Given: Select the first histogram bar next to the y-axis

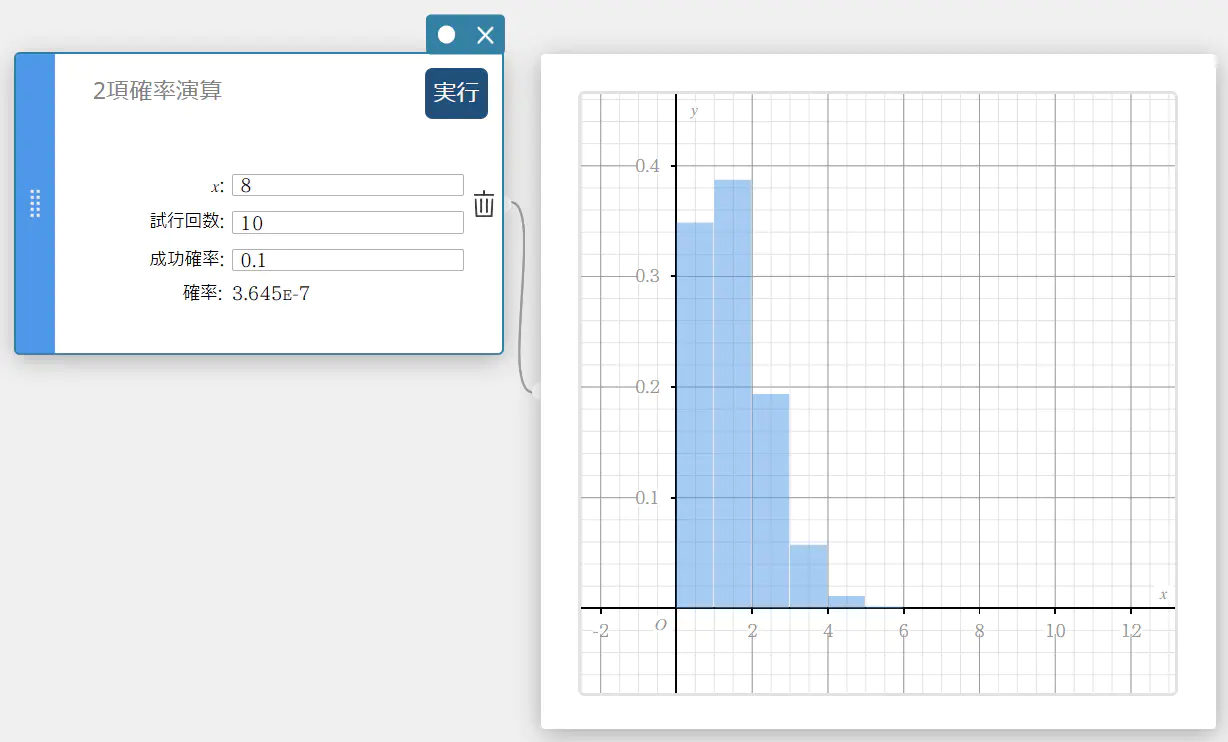Looking at the screenshot, I should coord(695,420).
